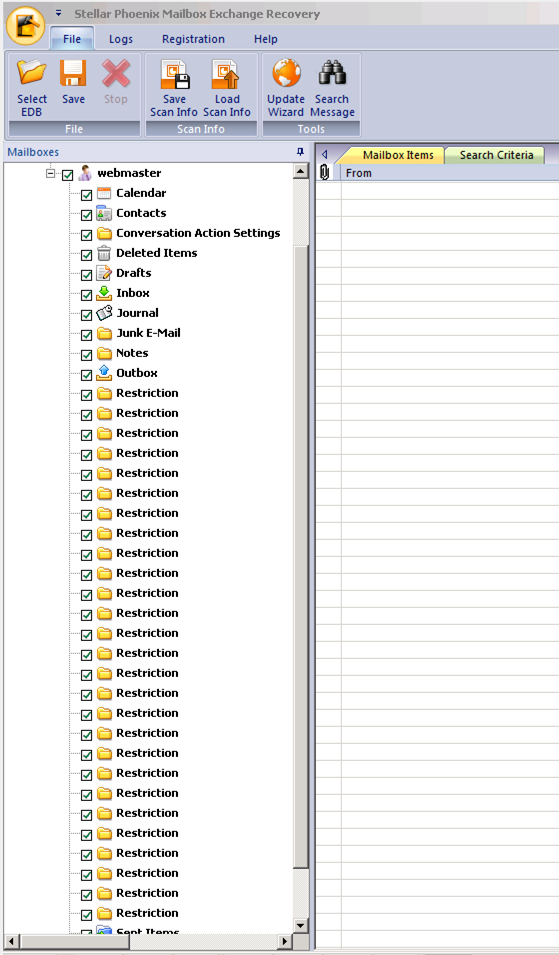This screenshot has height=955, width=559.
Task: Select the Journal folder label
Action: pyautogui.click(x=137, y=313)
